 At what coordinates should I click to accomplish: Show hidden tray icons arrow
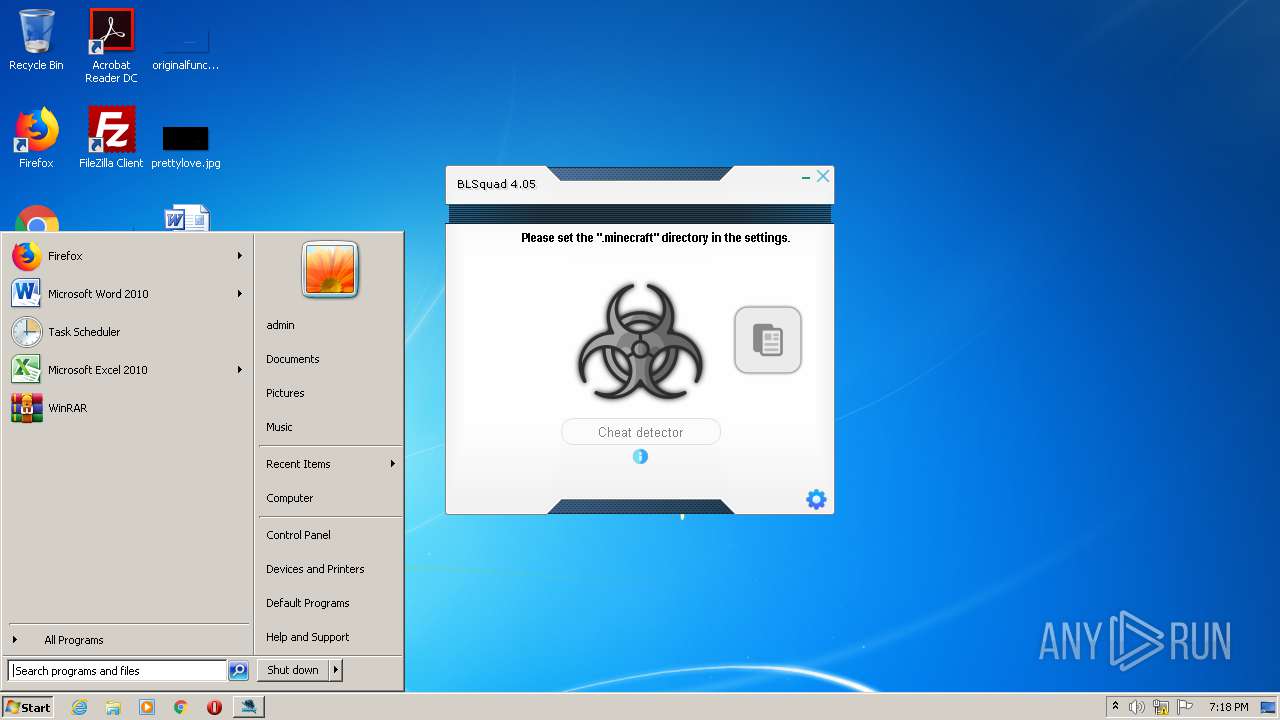[1115, 707]
